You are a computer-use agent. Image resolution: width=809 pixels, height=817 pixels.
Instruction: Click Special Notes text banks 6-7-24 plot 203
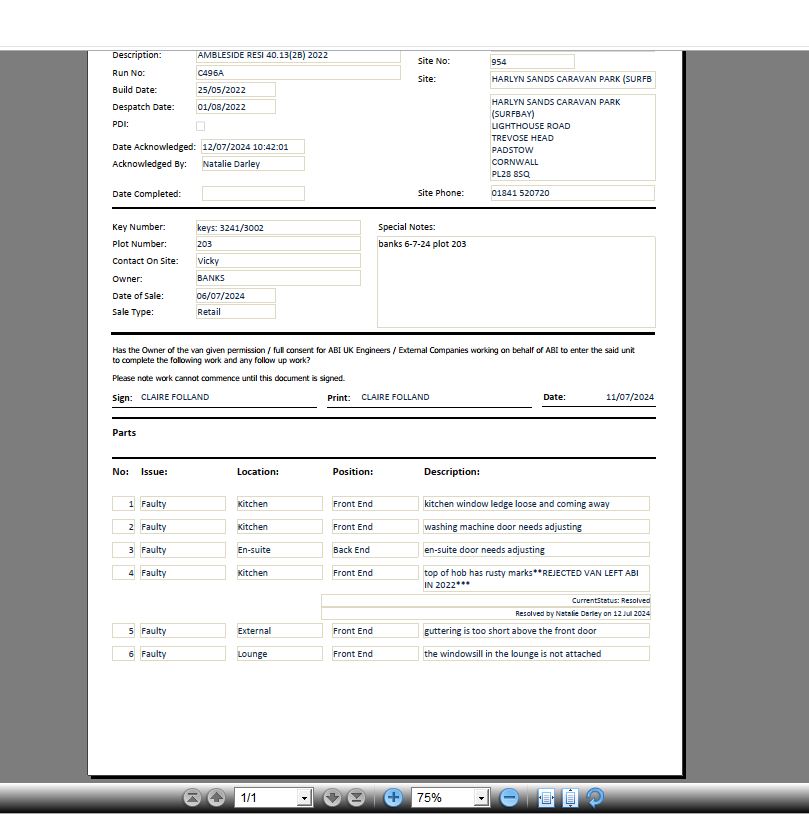tap(422, 244)
